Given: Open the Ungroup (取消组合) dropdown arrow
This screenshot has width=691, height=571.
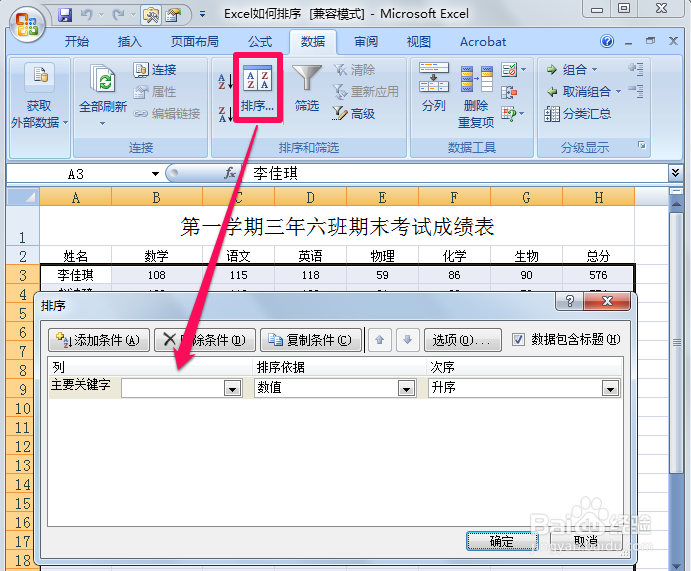Looking at the screenshot, I should pos(618,92).
